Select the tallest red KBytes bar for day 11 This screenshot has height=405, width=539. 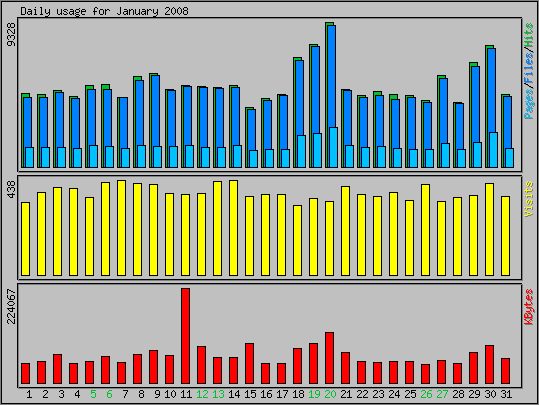tap(186, 336)
